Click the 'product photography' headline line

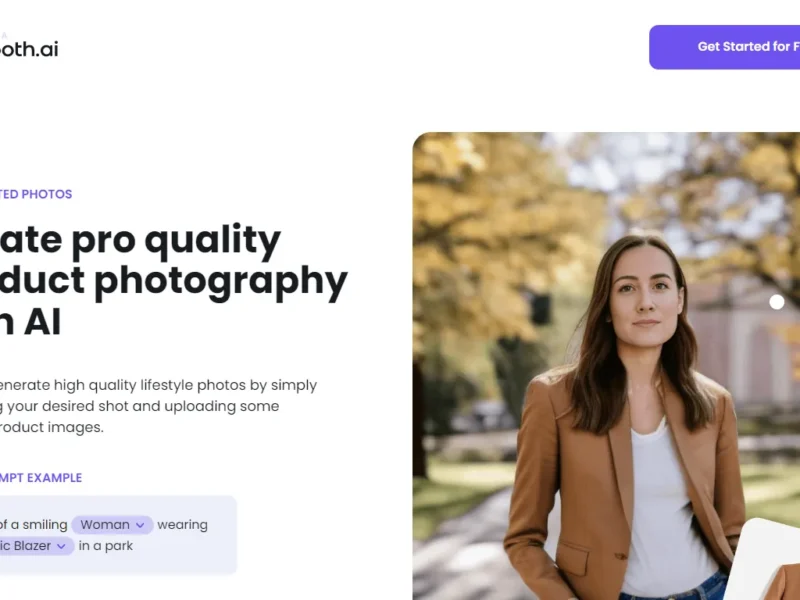pyautogui.click(x=173, y=282)
